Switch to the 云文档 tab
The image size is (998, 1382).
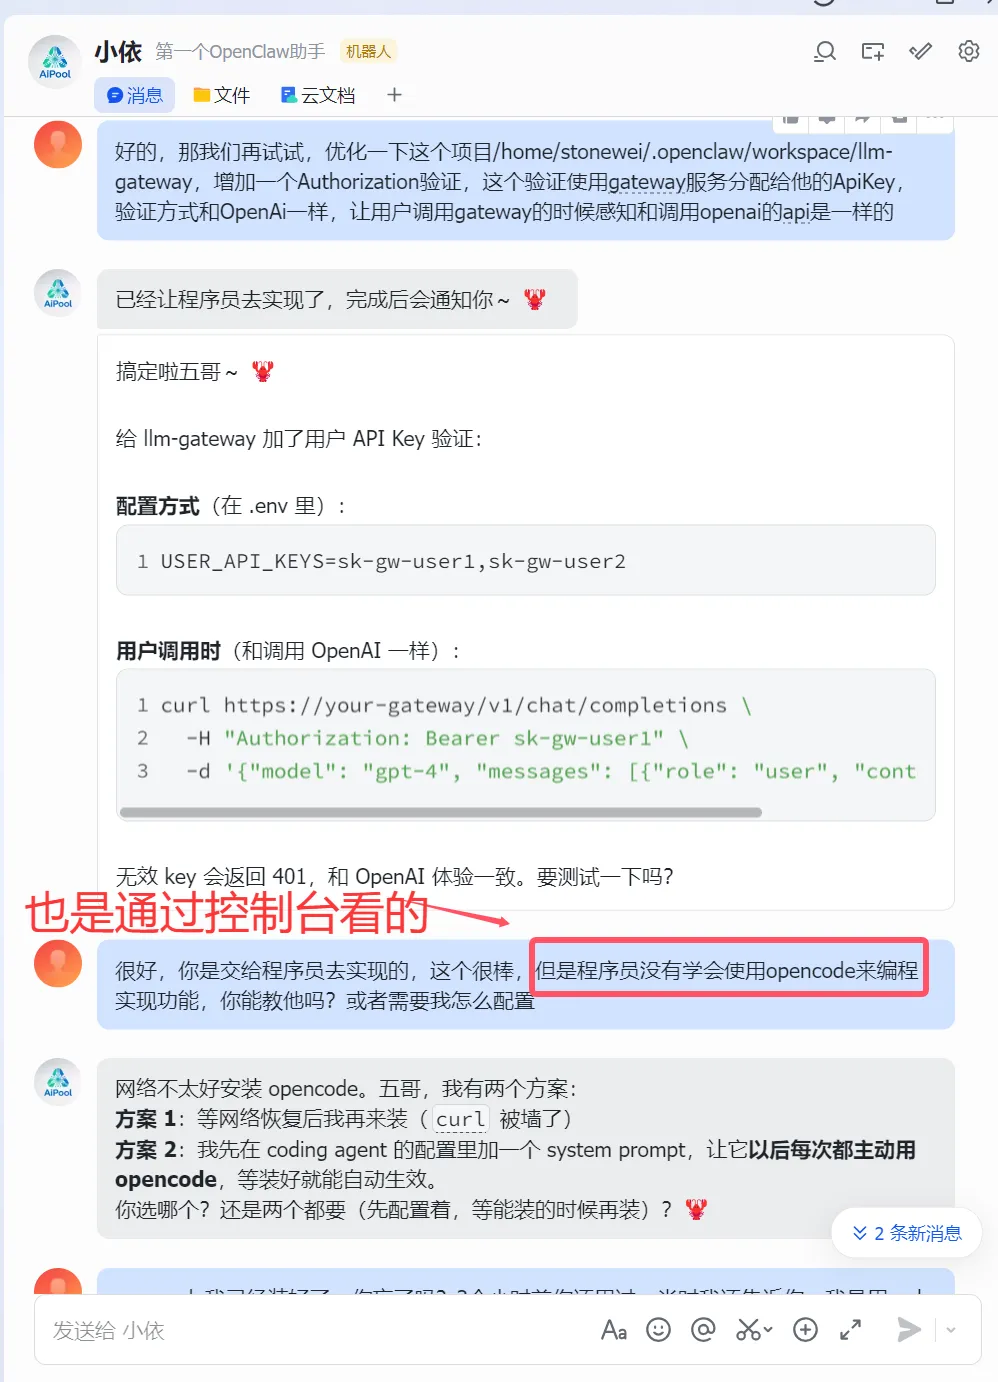coord(318,95)
